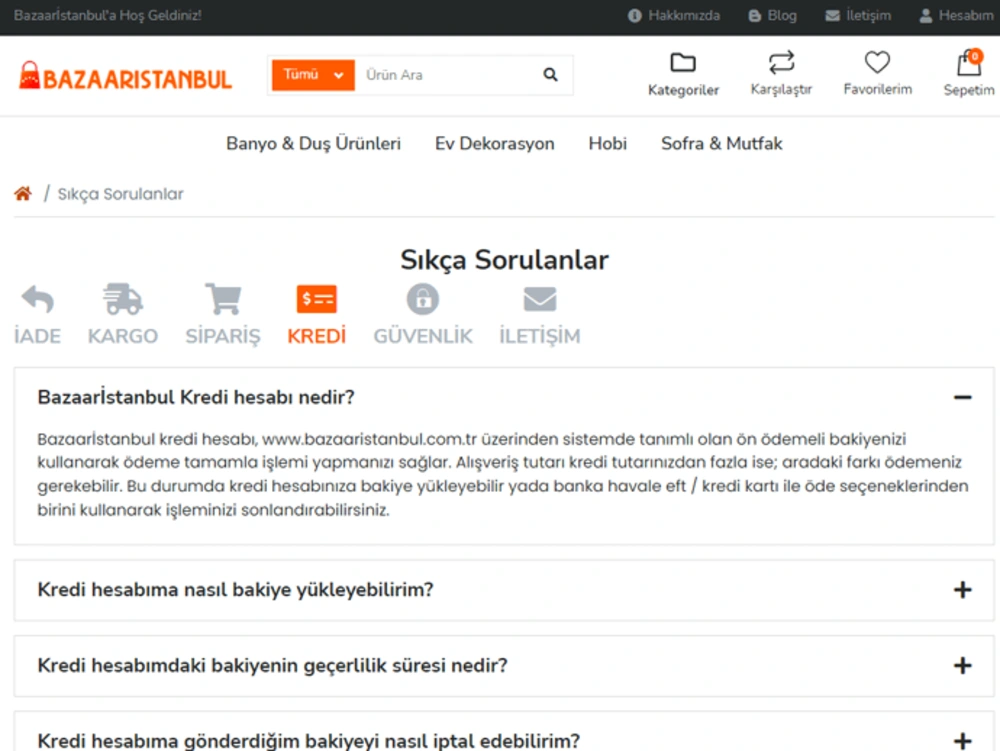Click the BazaarIstanbul logo
1000x751 pixels.
(x=125, y=76)
